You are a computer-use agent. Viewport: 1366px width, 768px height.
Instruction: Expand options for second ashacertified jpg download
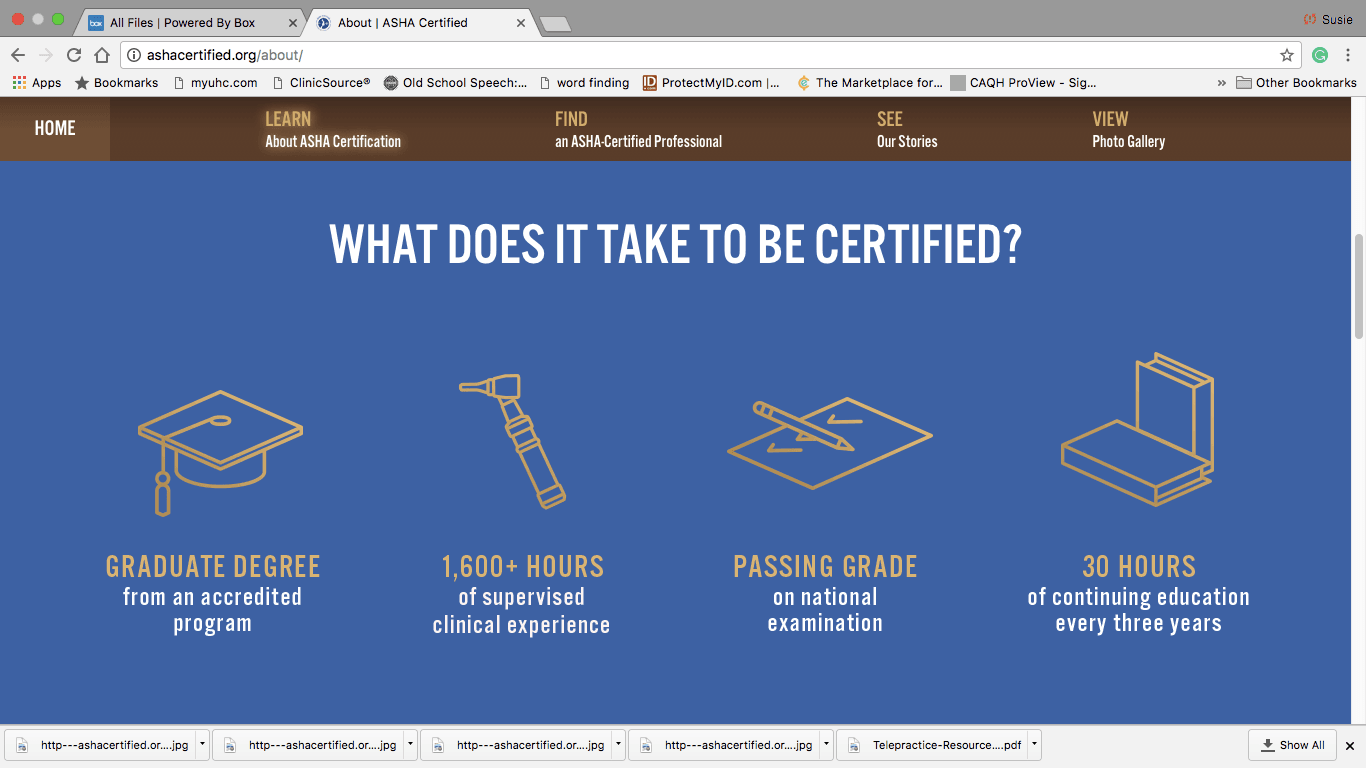pyautogui.click(x=411, y=745)
